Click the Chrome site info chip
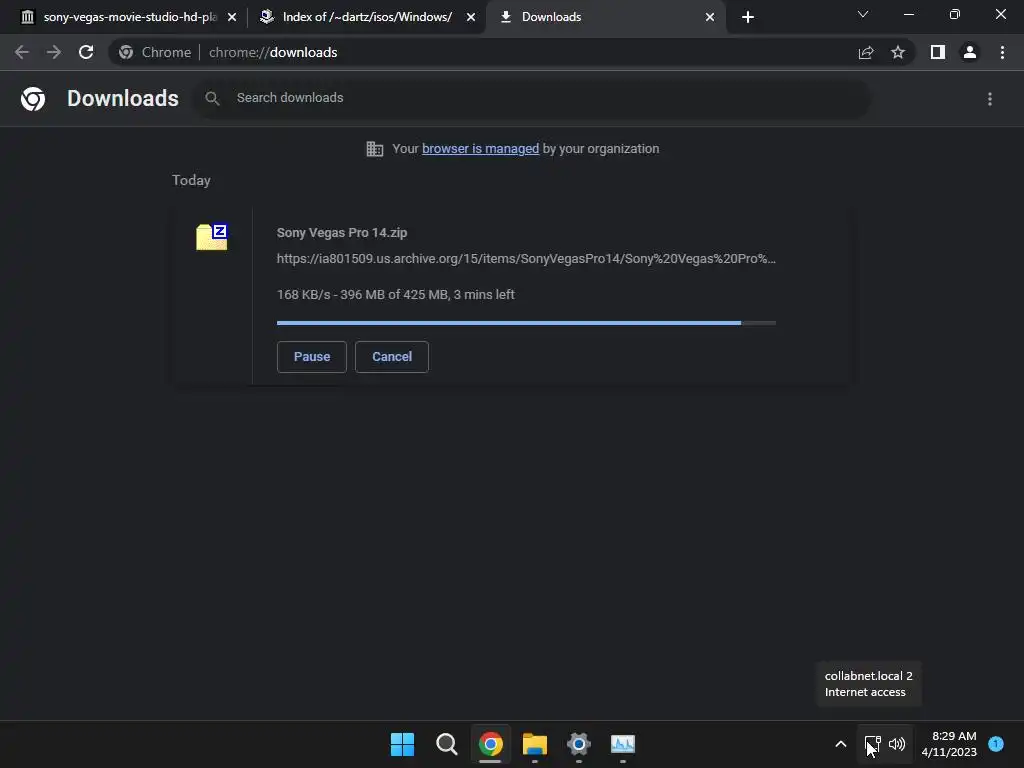The width and height of the screenshot is (1024, 768). pos(155,52)
